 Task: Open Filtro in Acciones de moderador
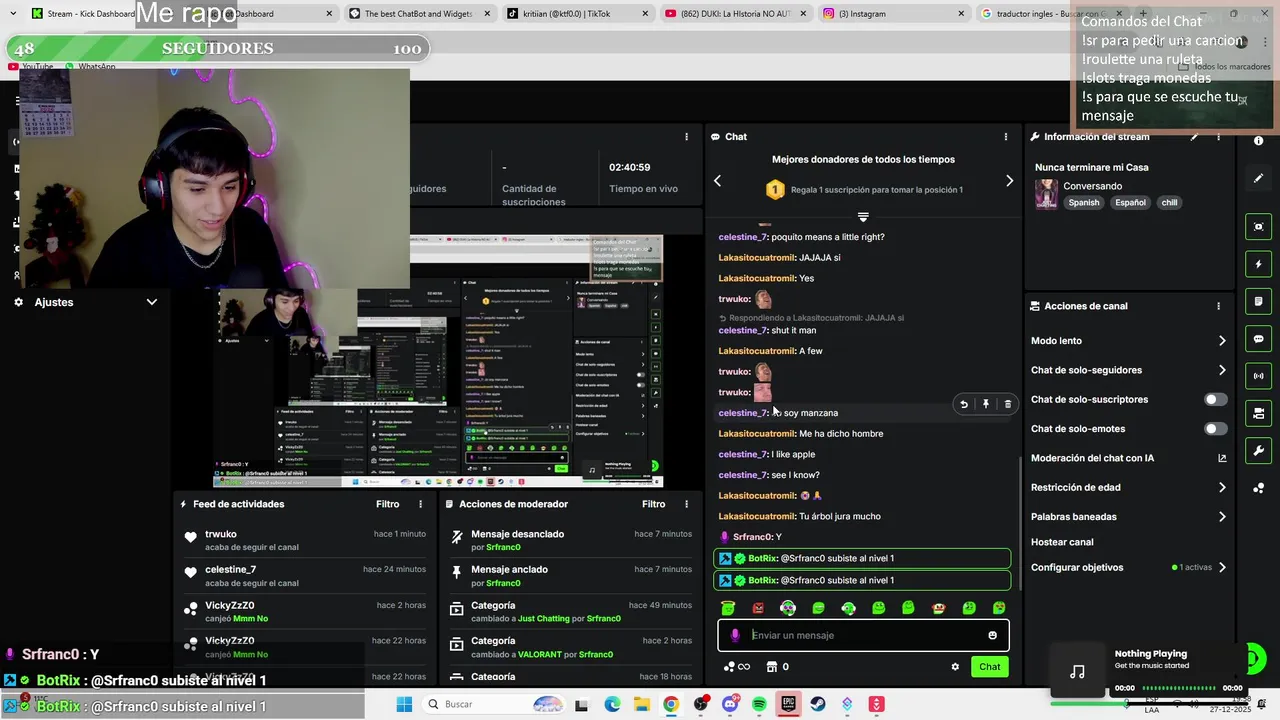[x=653, y=504]
